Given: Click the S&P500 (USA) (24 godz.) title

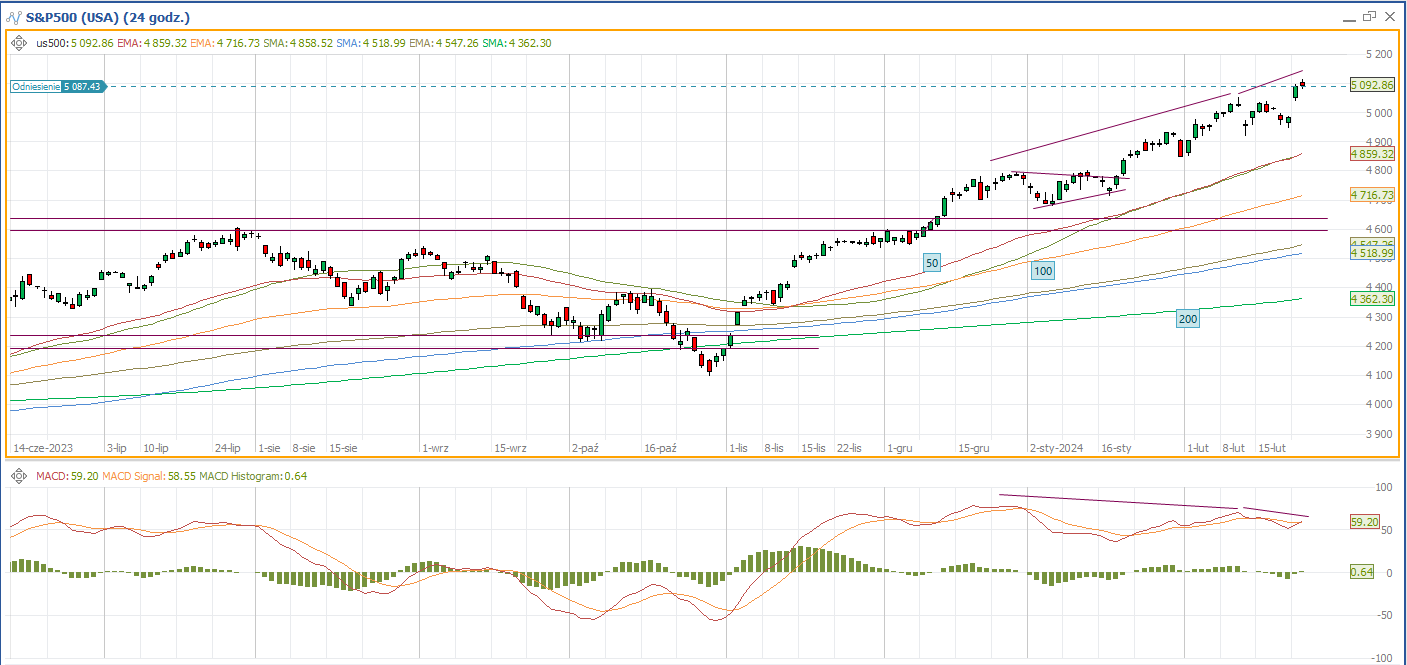Looking at the screenshot, I should [x=106, y=17].
